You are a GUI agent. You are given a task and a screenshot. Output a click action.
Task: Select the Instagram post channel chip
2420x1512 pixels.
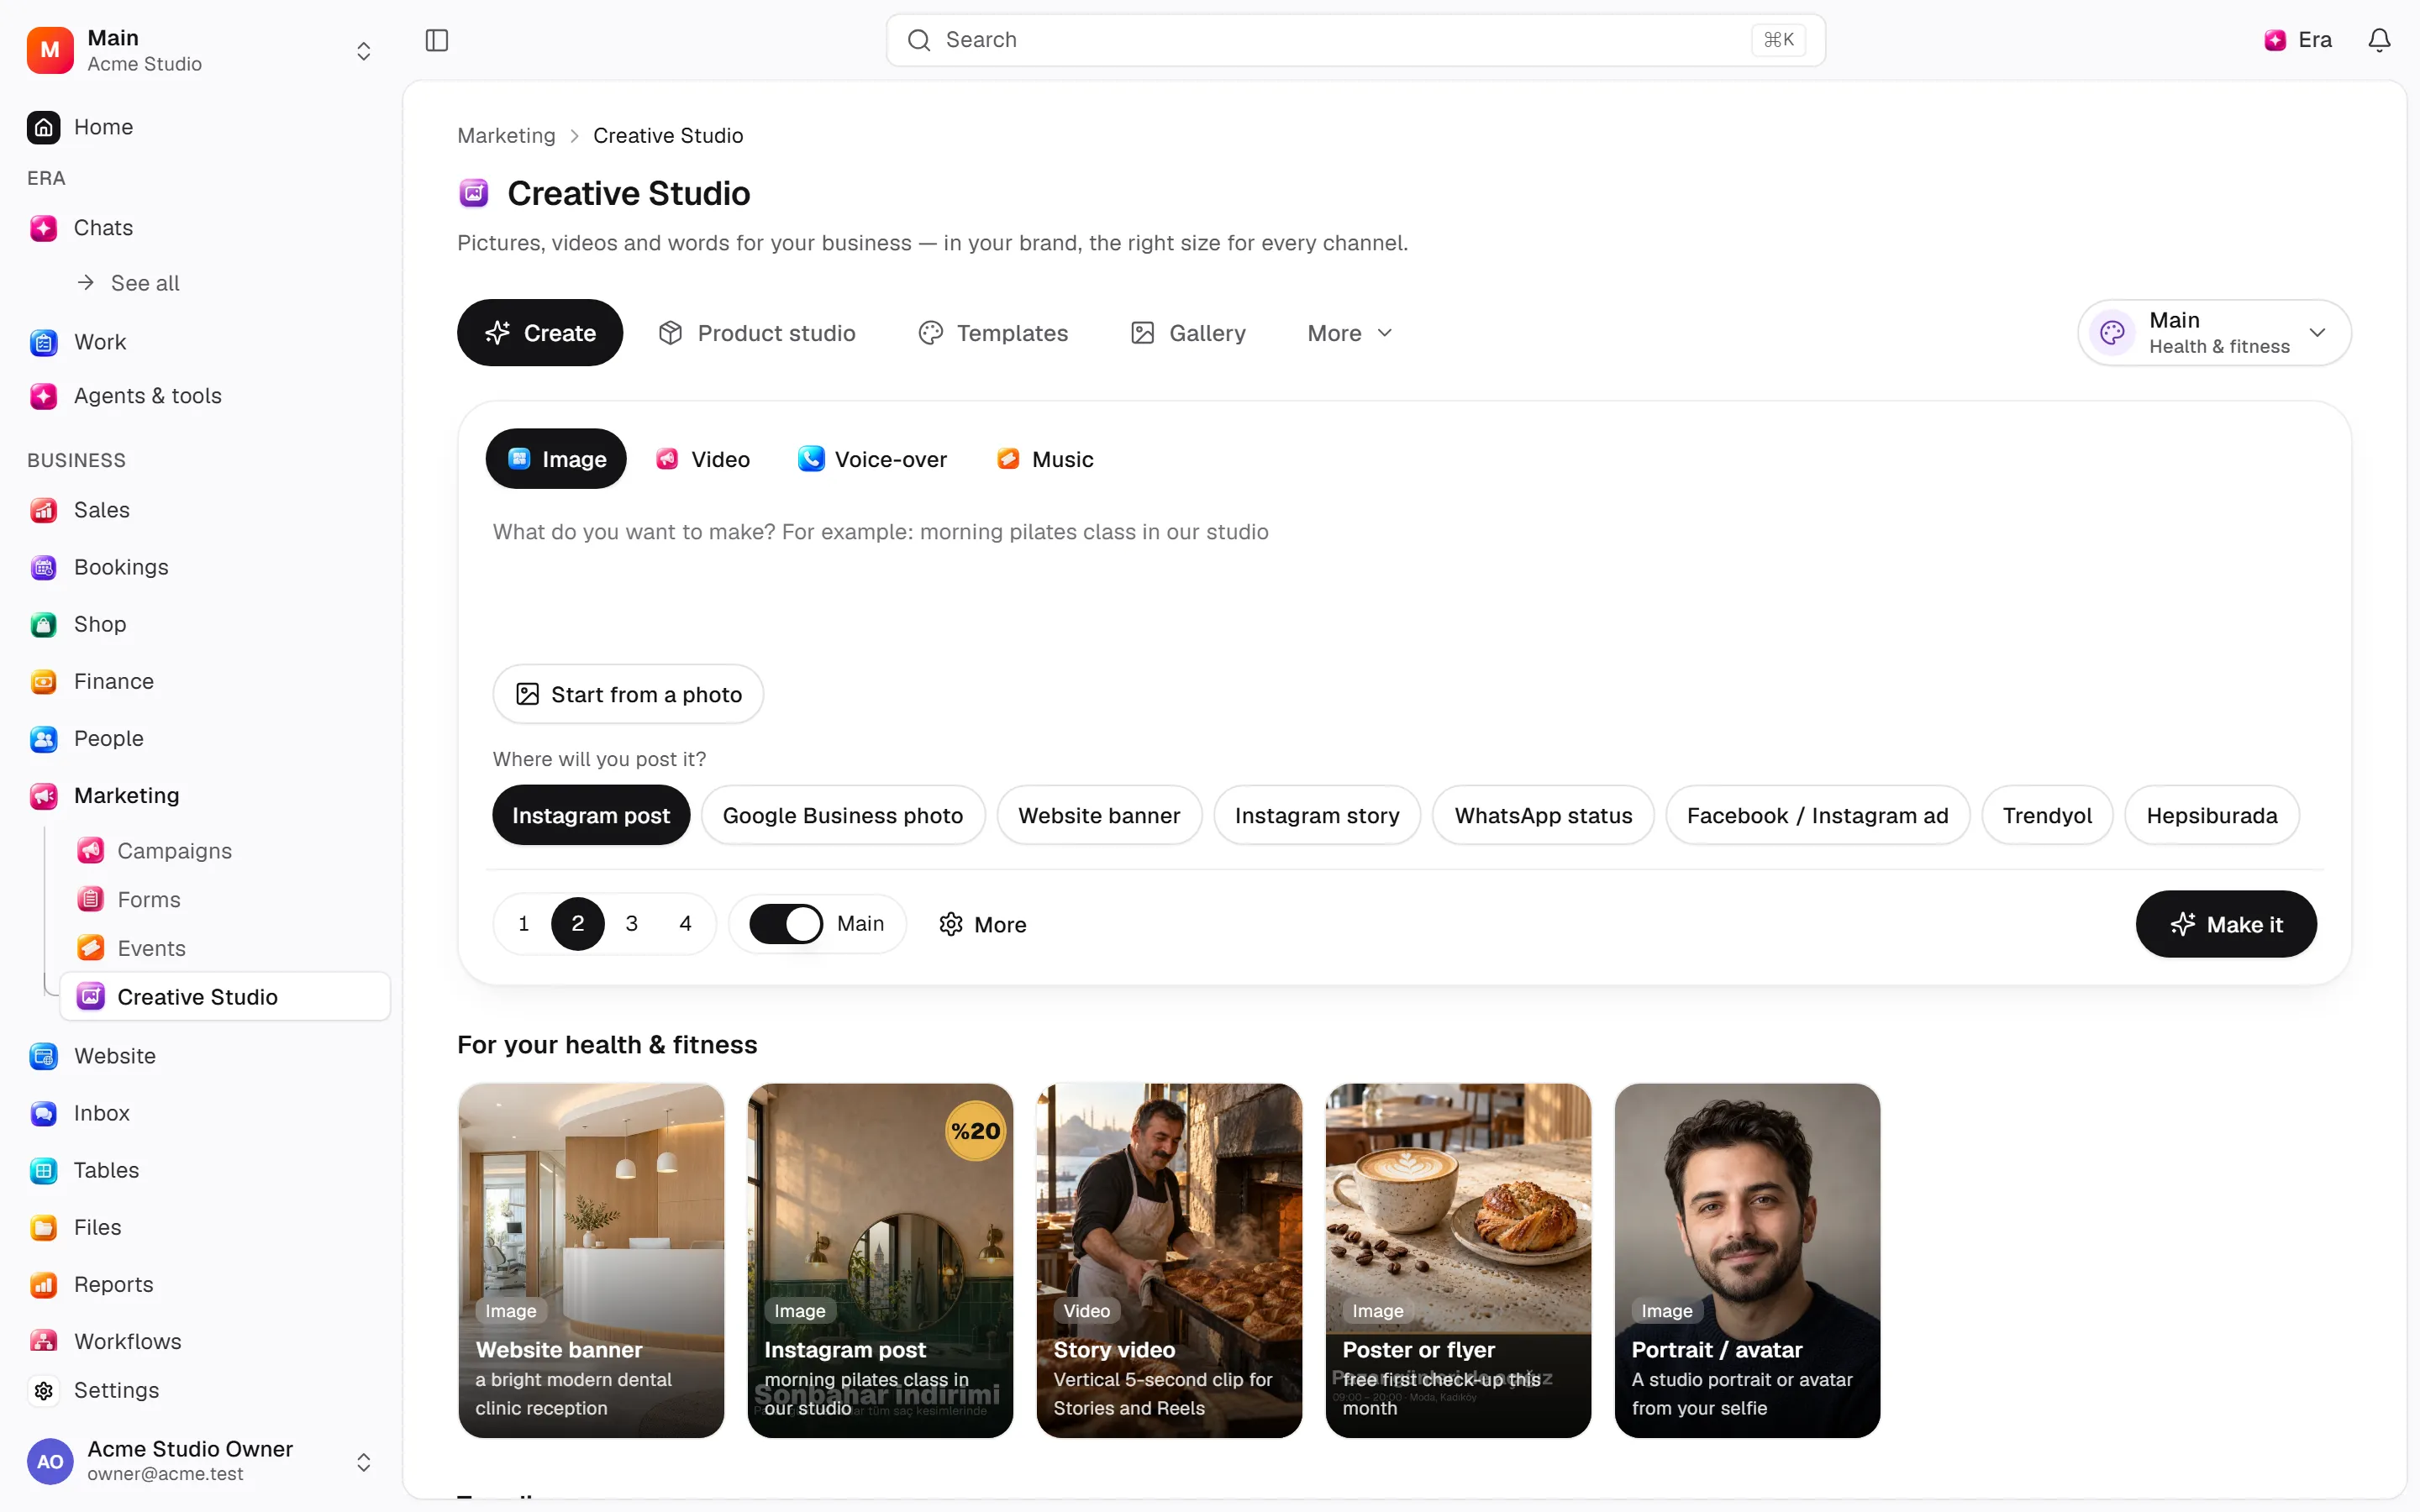[x=591, y=815]
